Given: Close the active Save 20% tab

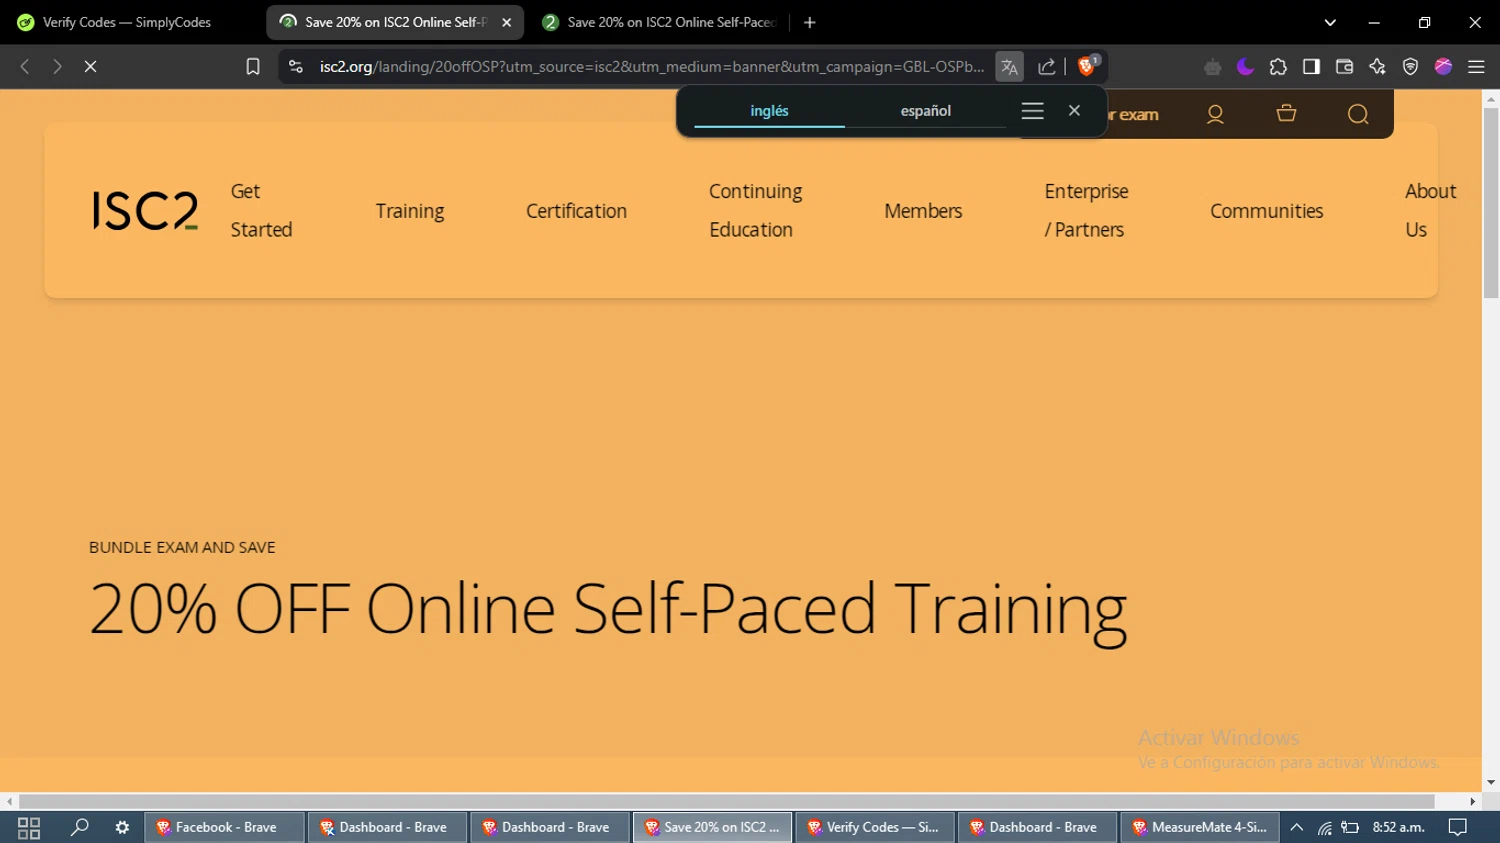Looking at the screenshot, I should [x=506, y=22].
